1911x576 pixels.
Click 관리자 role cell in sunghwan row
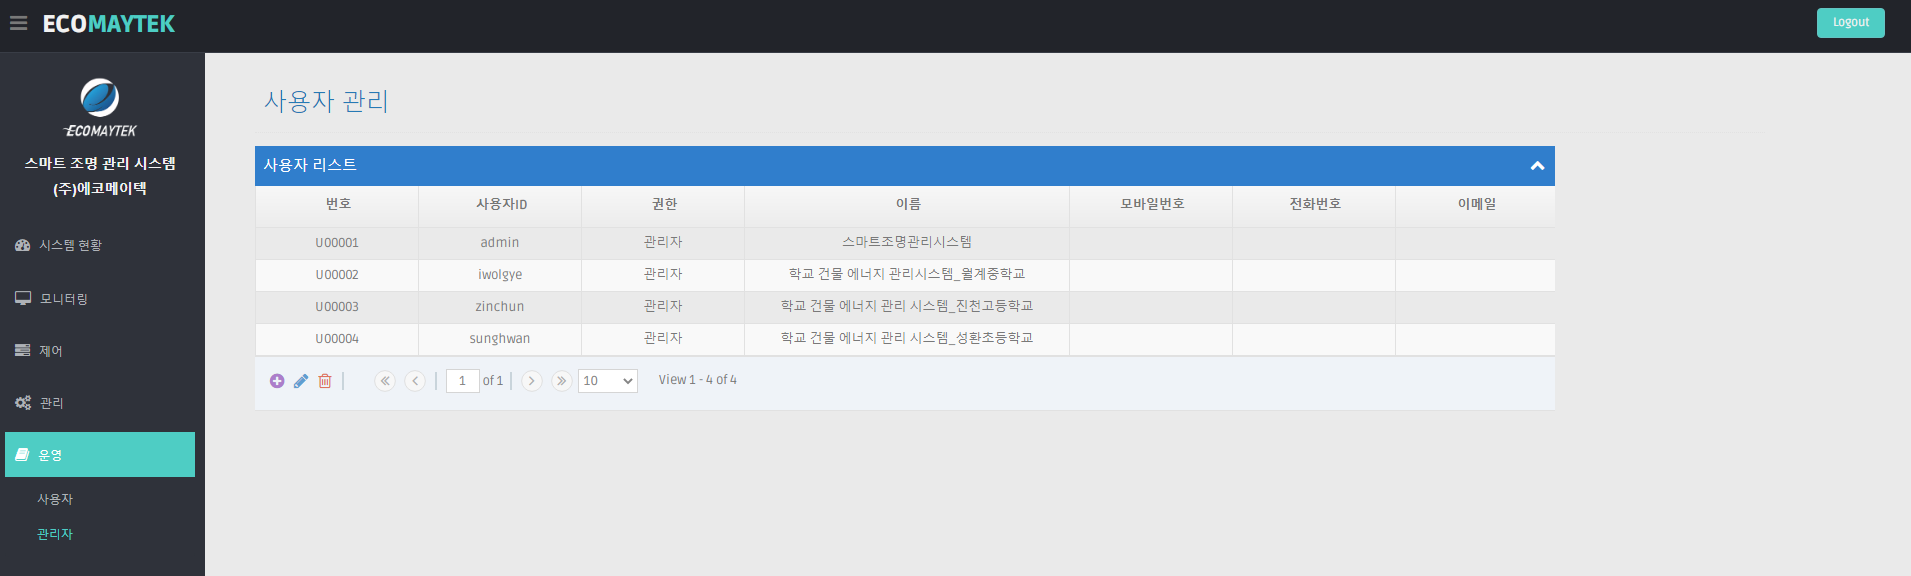tap(663, 339)
